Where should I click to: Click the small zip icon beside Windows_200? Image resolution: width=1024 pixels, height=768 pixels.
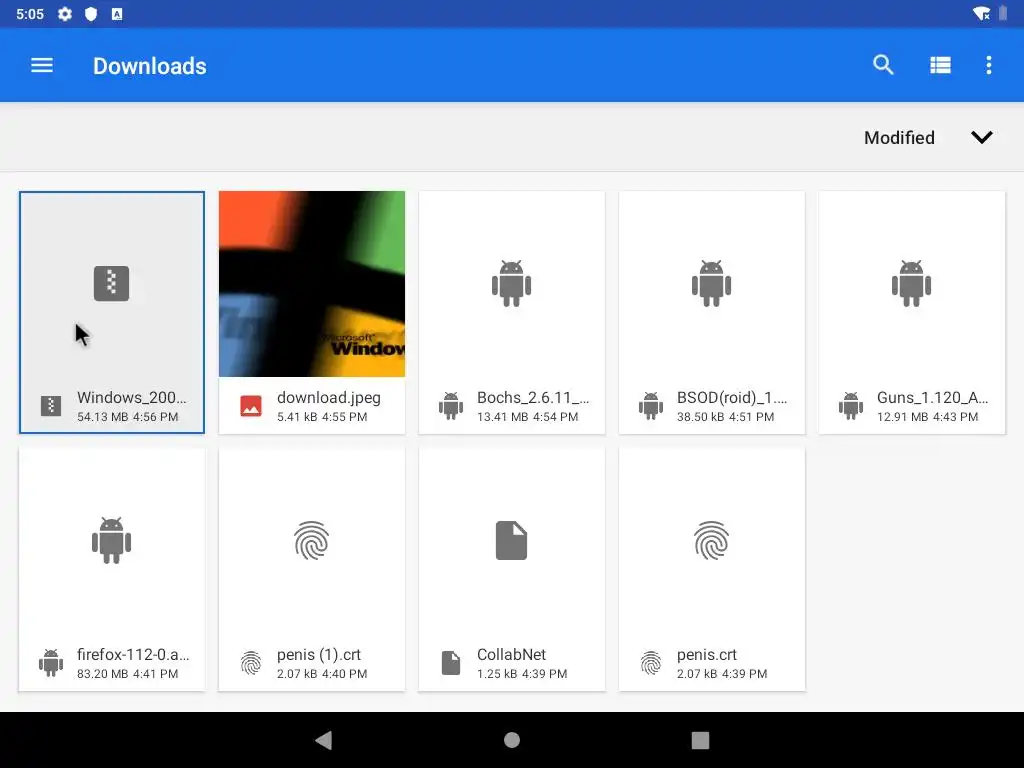point(51,406)
